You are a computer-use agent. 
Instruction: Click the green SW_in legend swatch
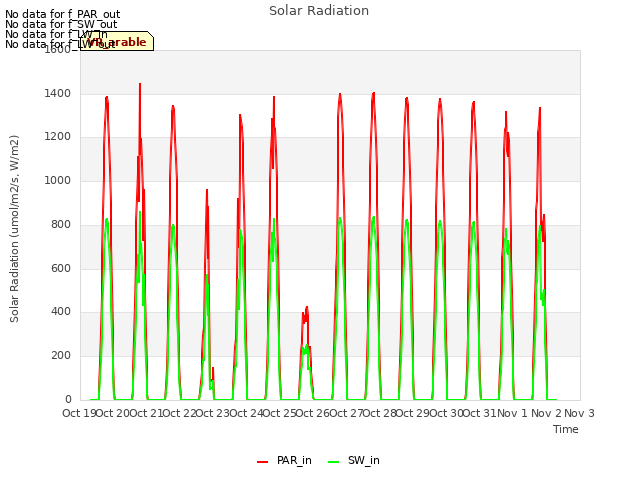pos(333,462)
